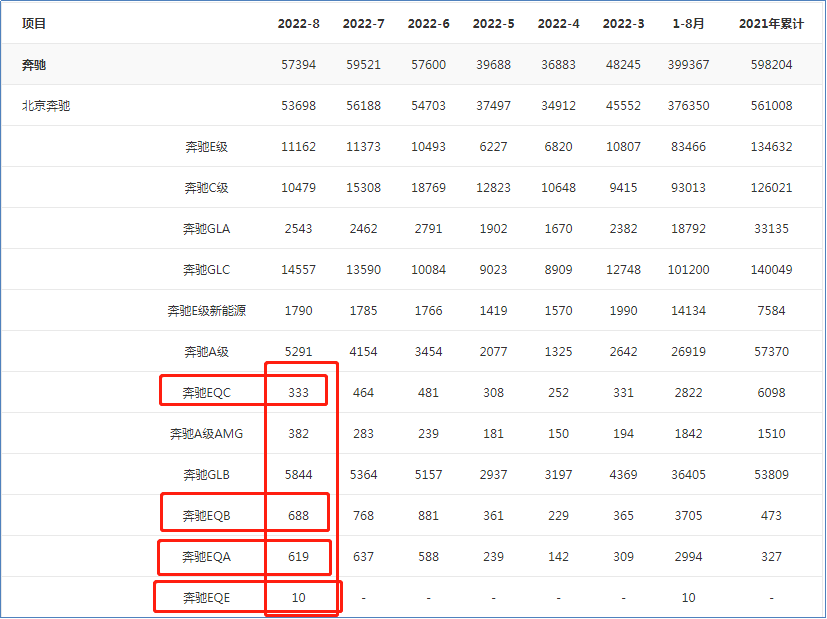Click the 598204 cell in 奔驰 row
This screenshot has height=619, width=827.
771,65
